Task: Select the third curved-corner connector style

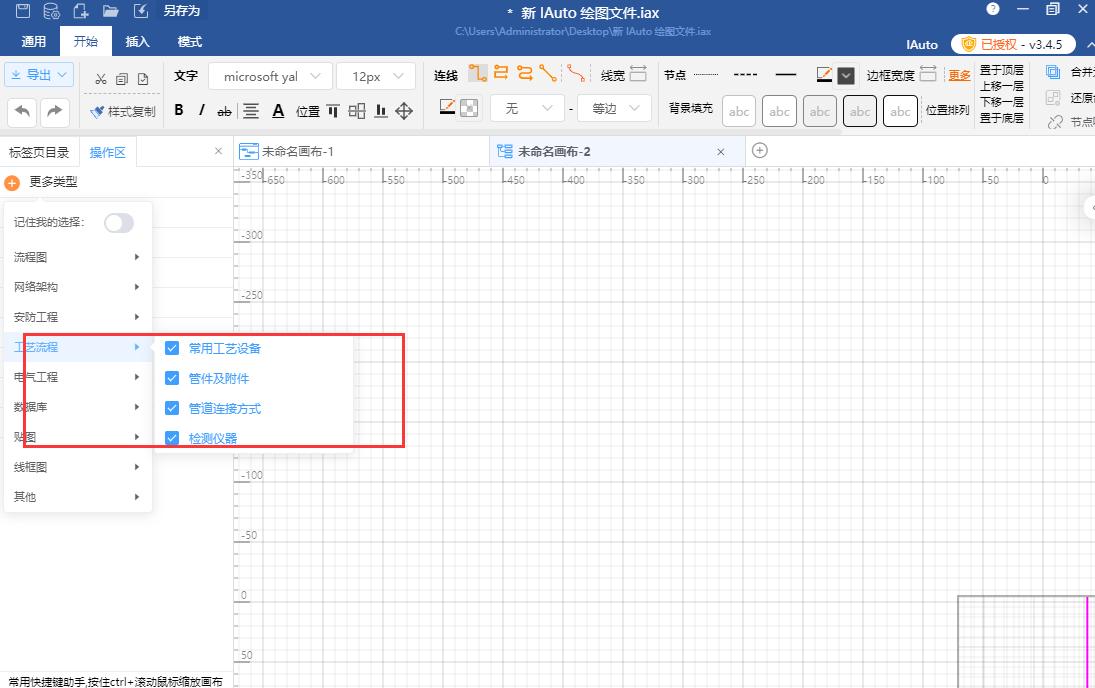Action: pos(524,73)
